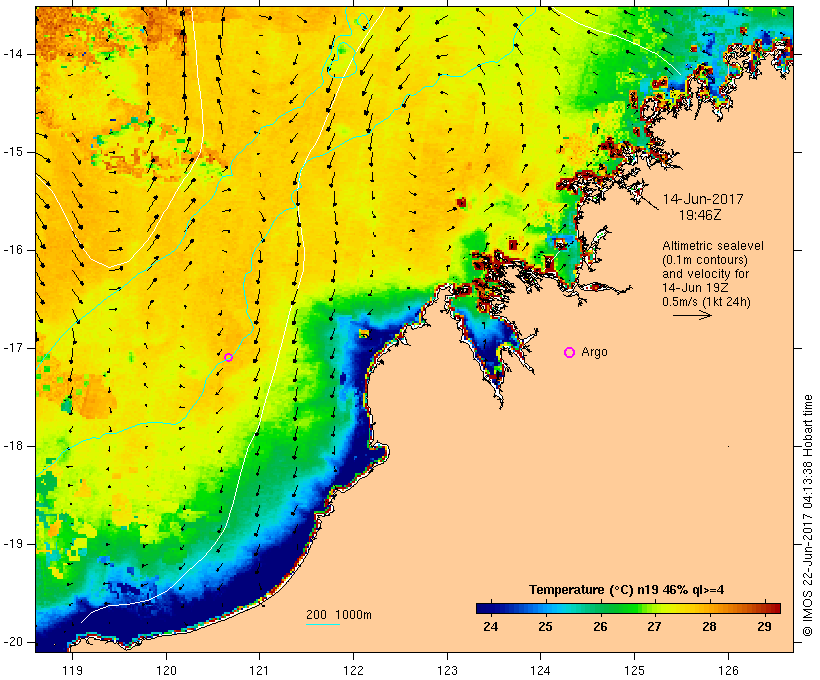Click the cyan isobath legend line
Screen dimensions: 820x680
pyautogui.click(x=323, y=624)
